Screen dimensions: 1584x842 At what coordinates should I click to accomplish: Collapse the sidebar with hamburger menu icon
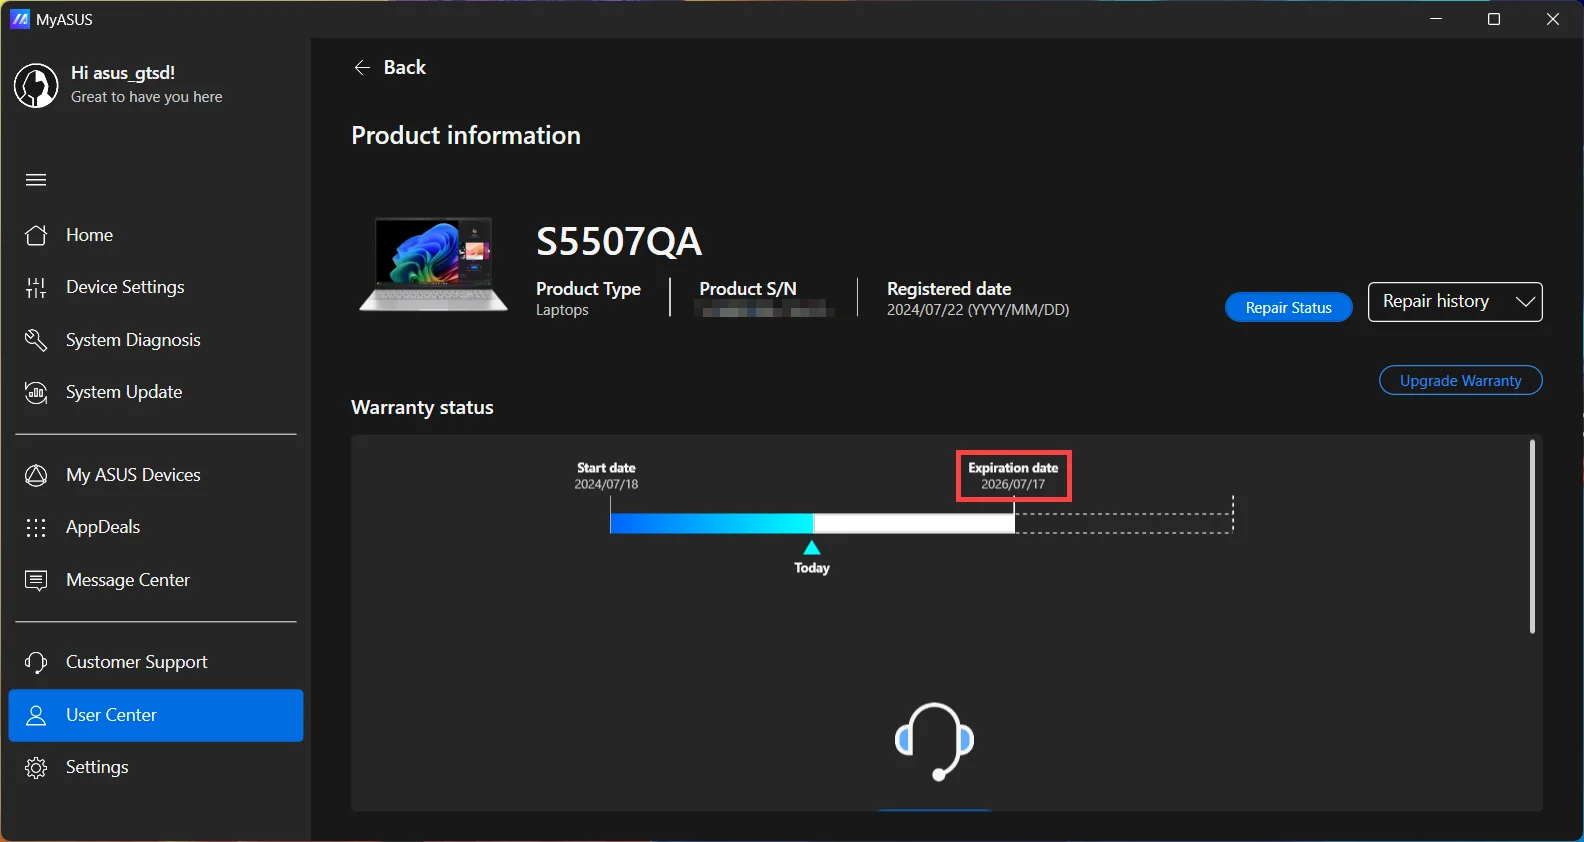point(36,180)
